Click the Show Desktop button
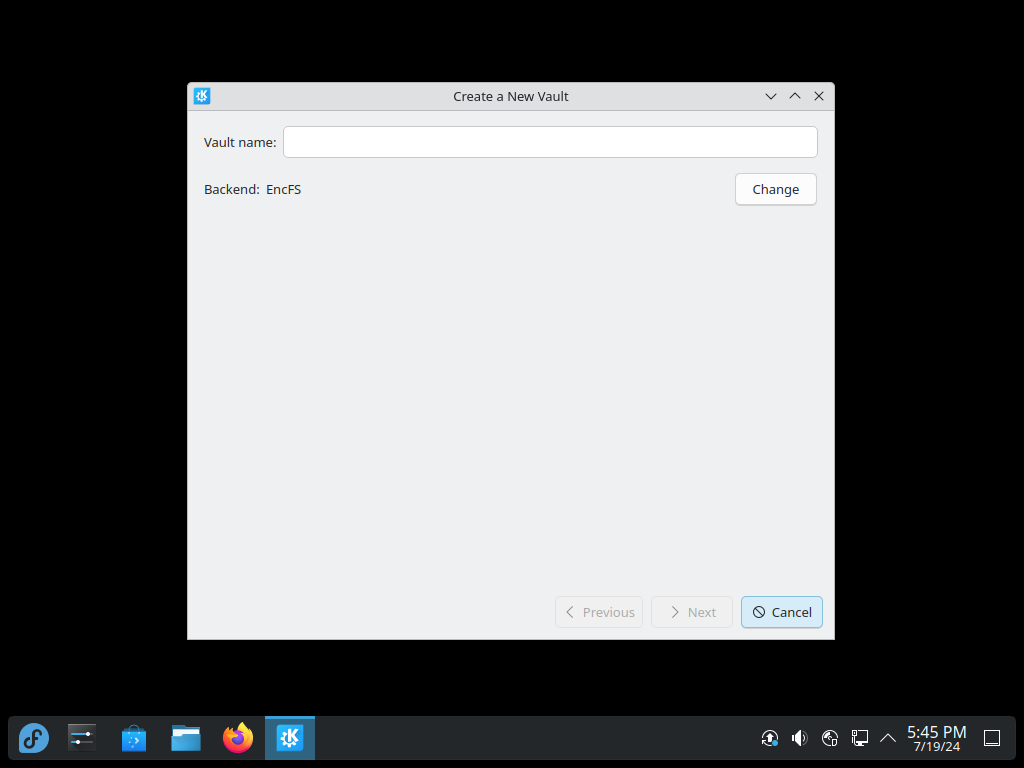This screenshot has height=768, width=1024. [x=992, y=738]
